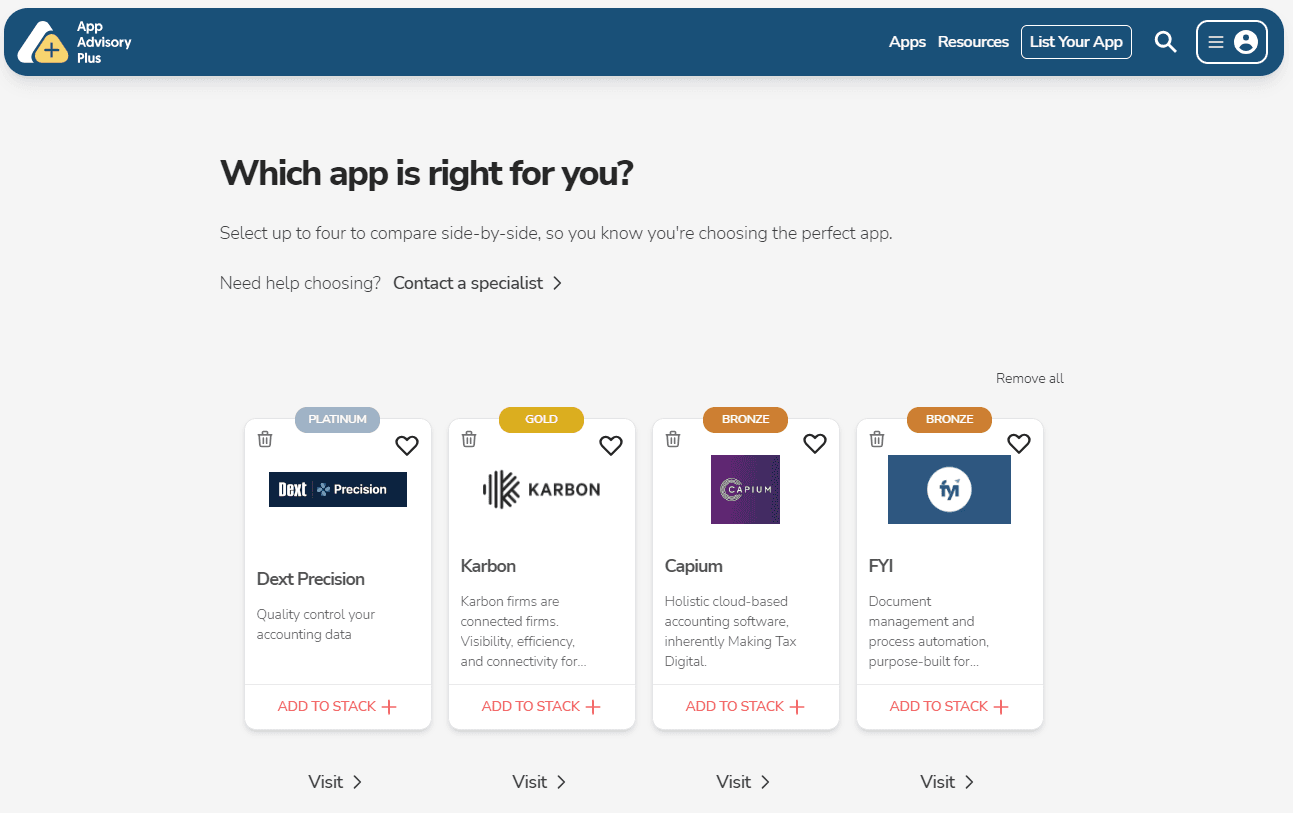This screenshot has width=1293, height=813.
Task: Favourite Dext Precision with the heart toggle
Action: tap(406, 445)
